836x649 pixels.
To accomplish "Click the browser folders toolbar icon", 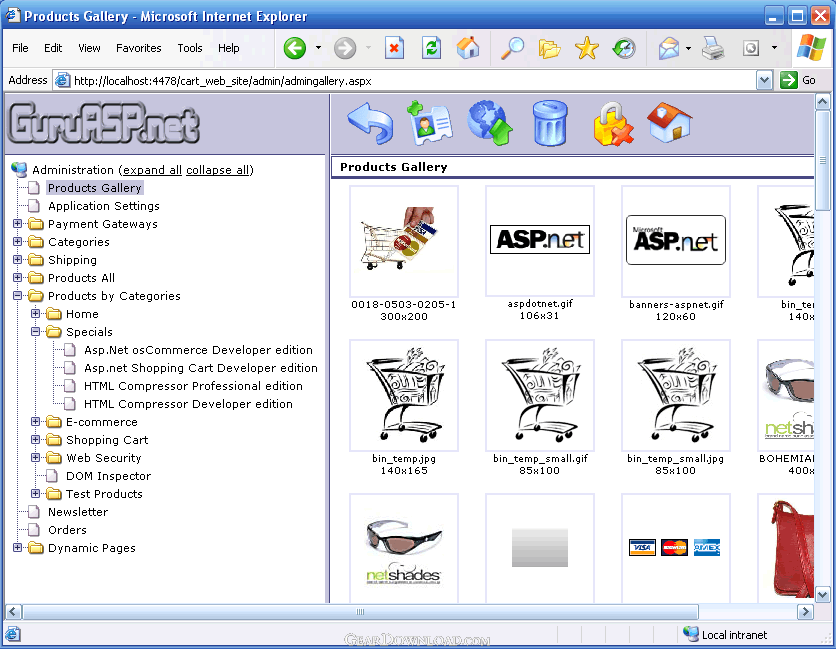I will (549, 48).
